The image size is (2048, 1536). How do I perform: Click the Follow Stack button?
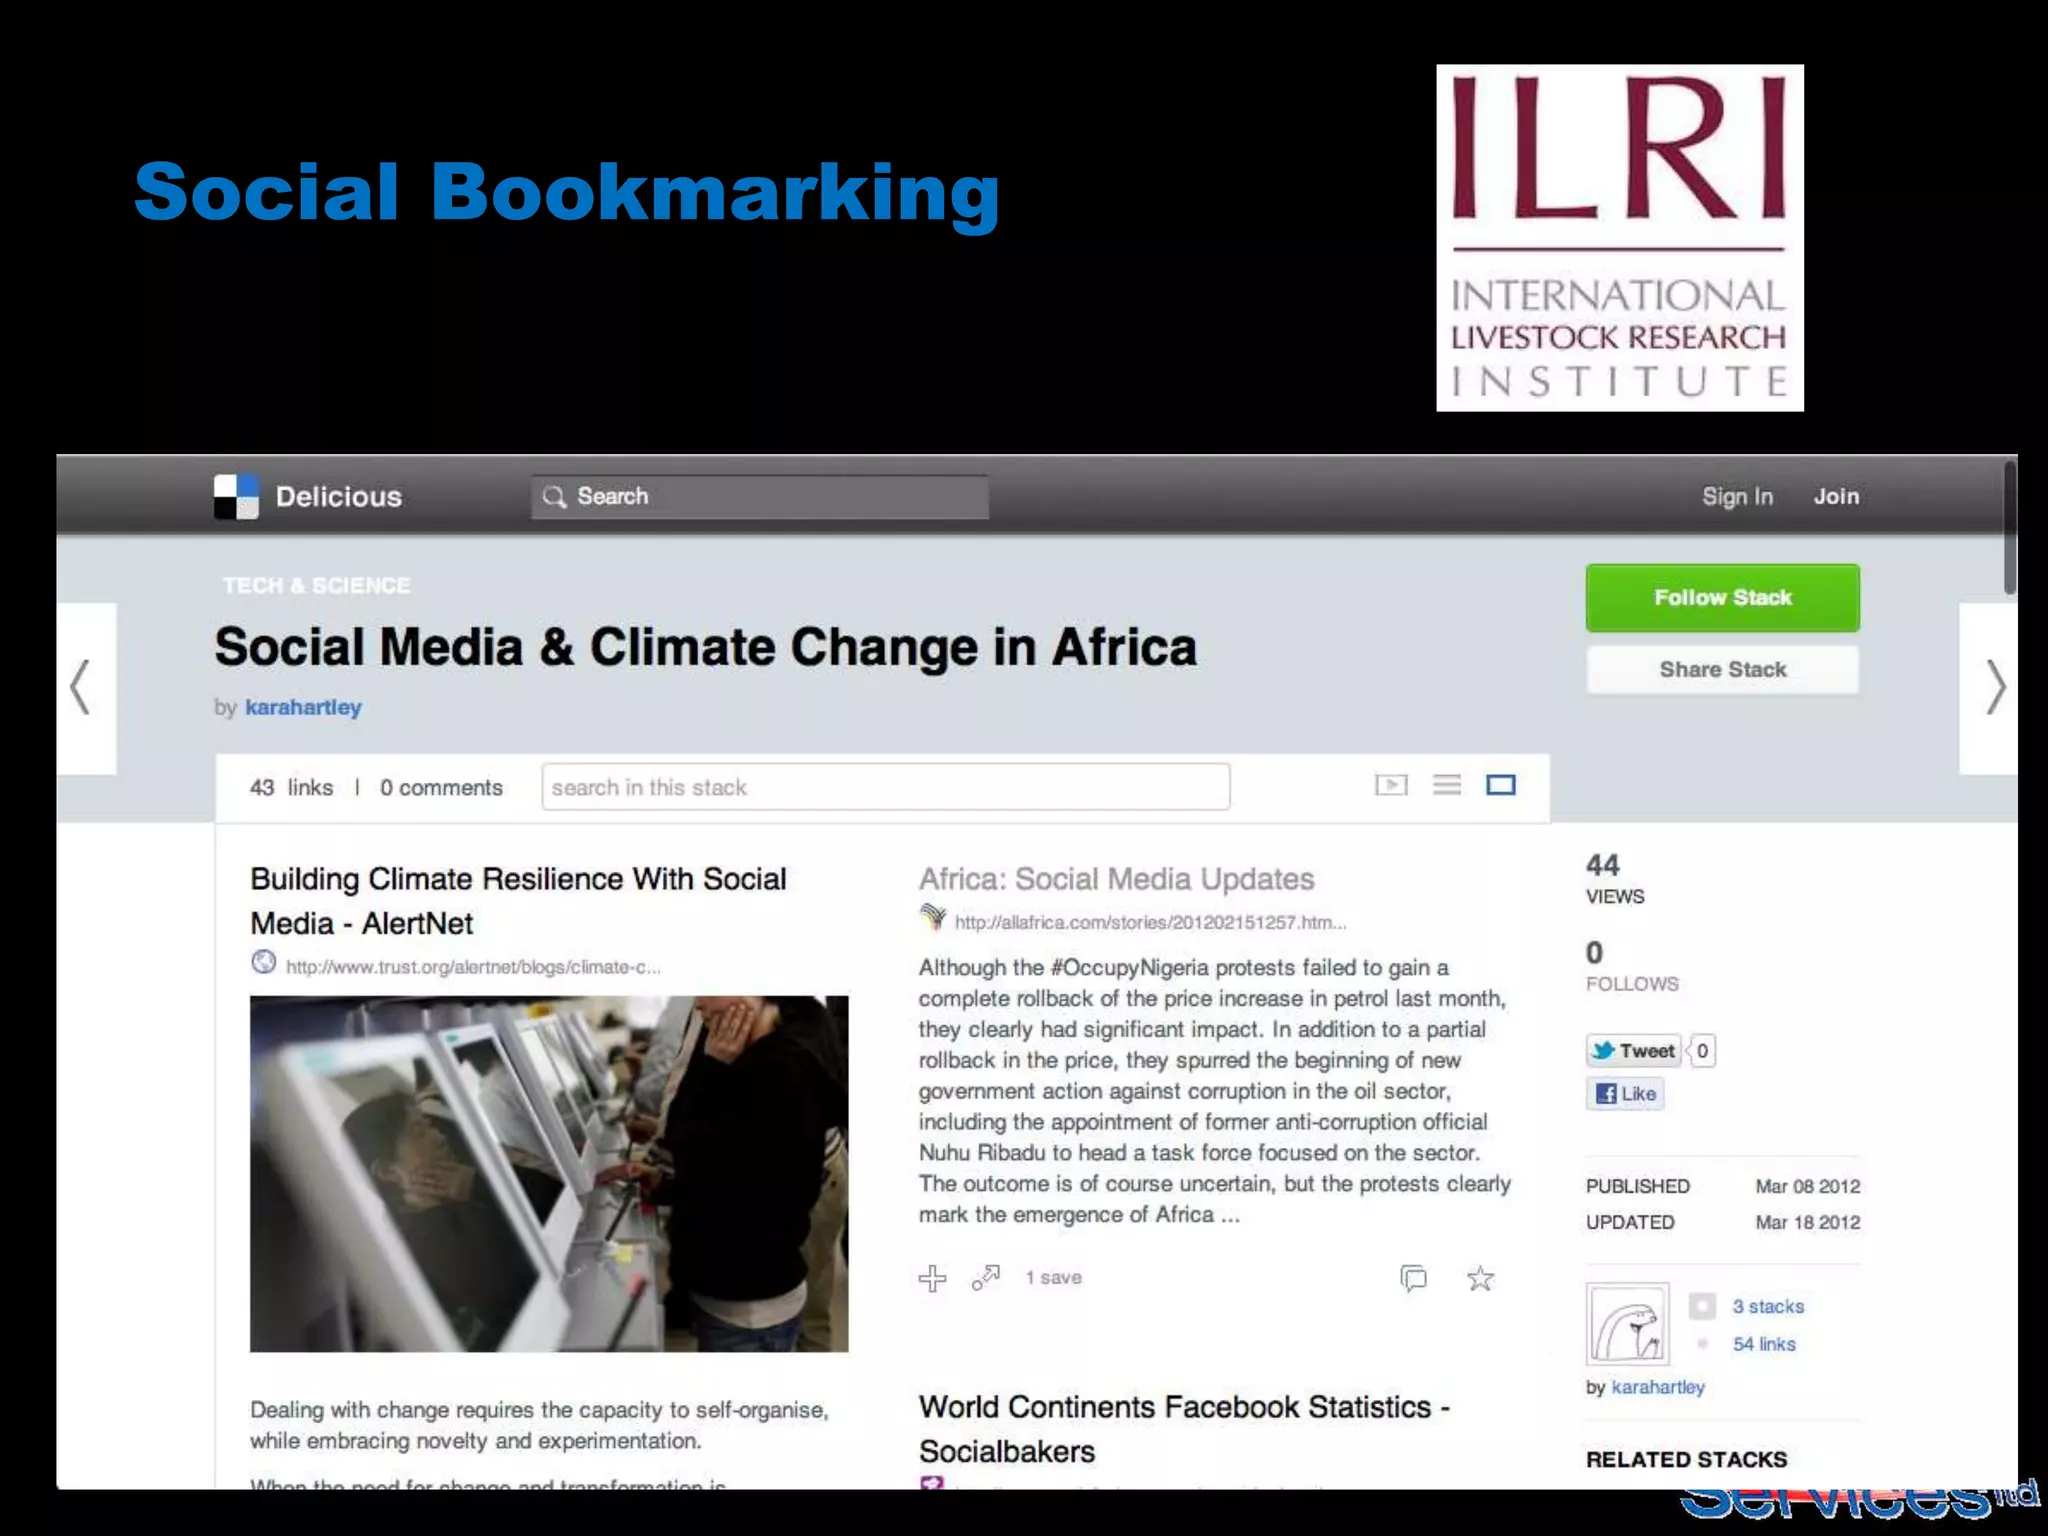click(x=1722, y=598)
